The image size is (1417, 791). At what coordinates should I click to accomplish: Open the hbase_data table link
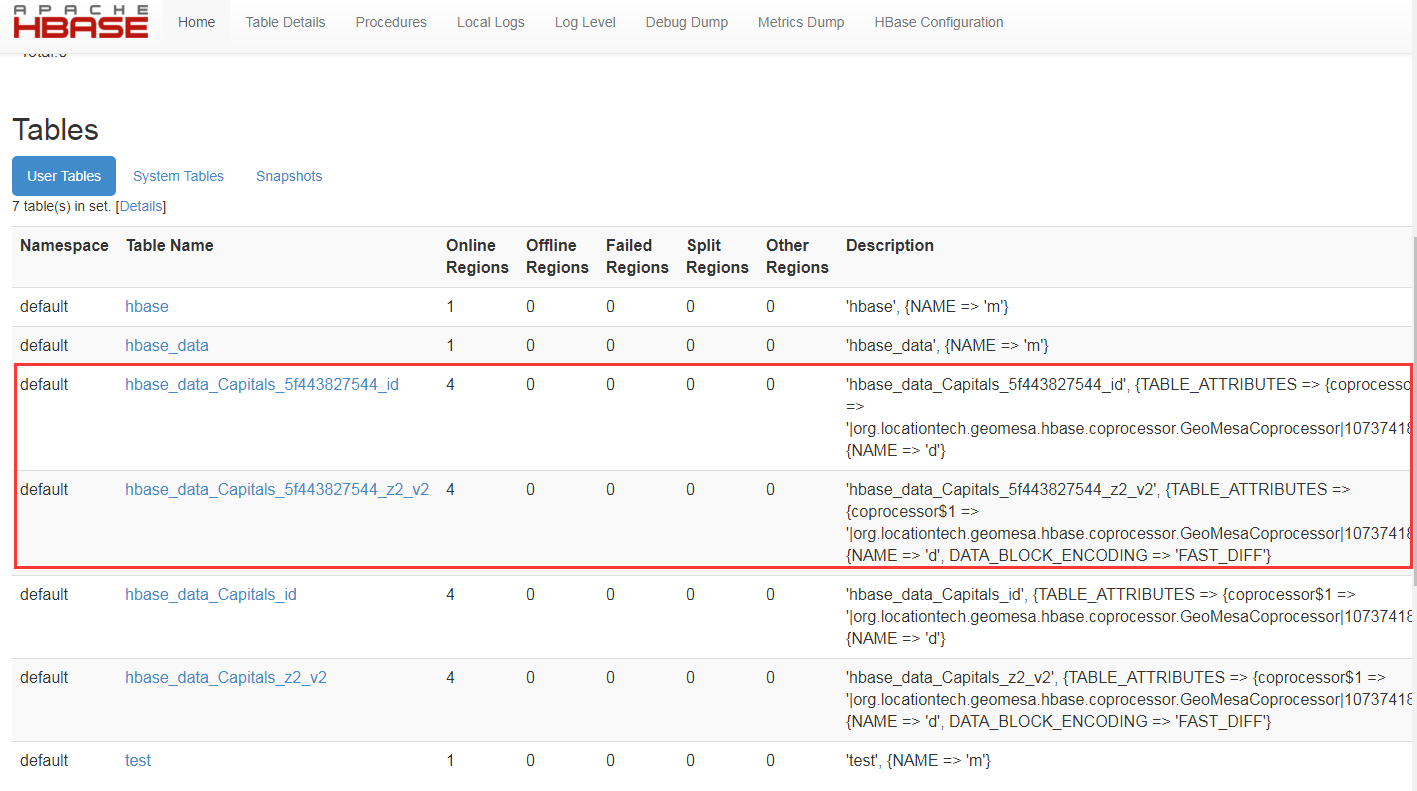coord(167,345)
